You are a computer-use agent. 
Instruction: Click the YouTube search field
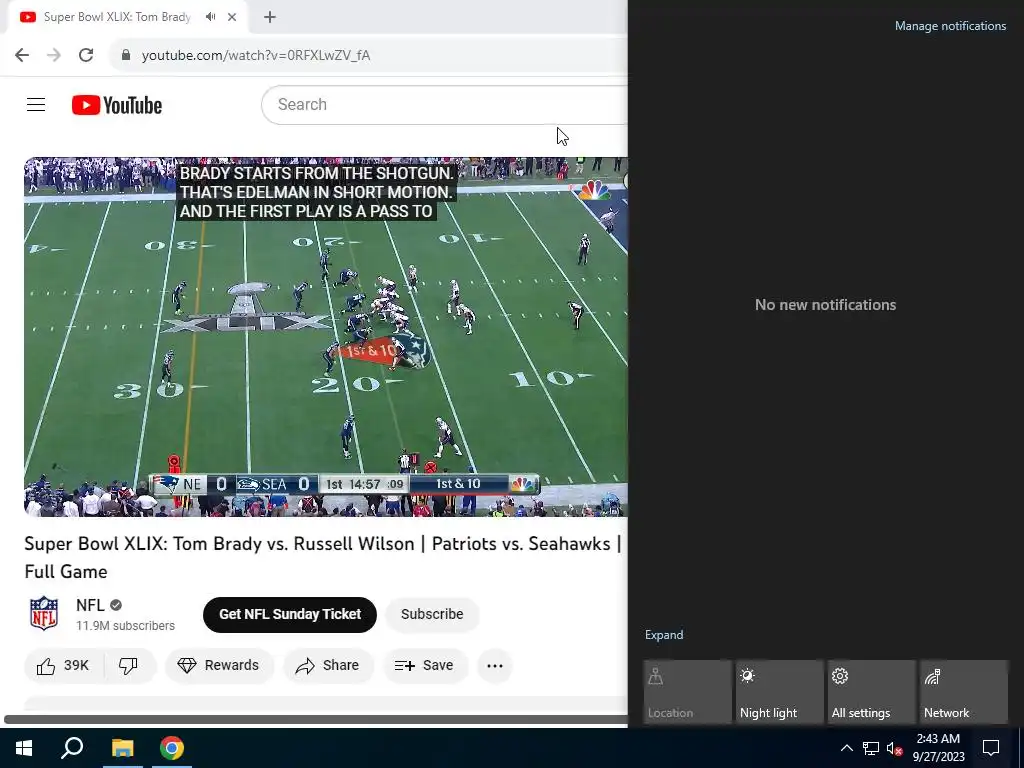pyautogui.click(x=444, y=104)
